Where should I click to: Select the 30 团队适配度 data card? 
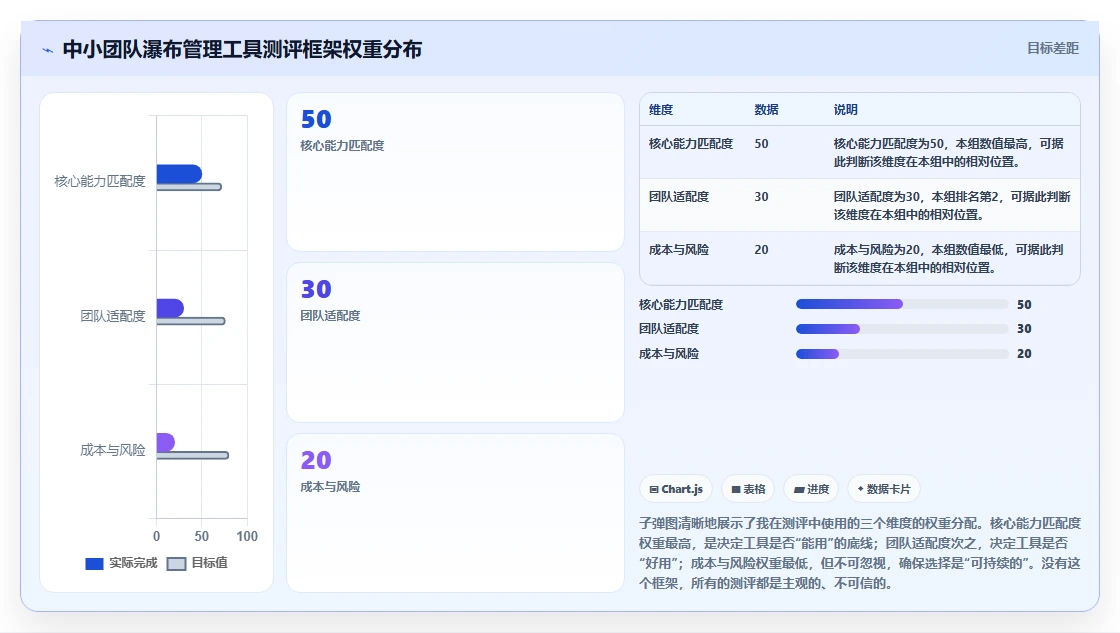[x=455, y=342]
